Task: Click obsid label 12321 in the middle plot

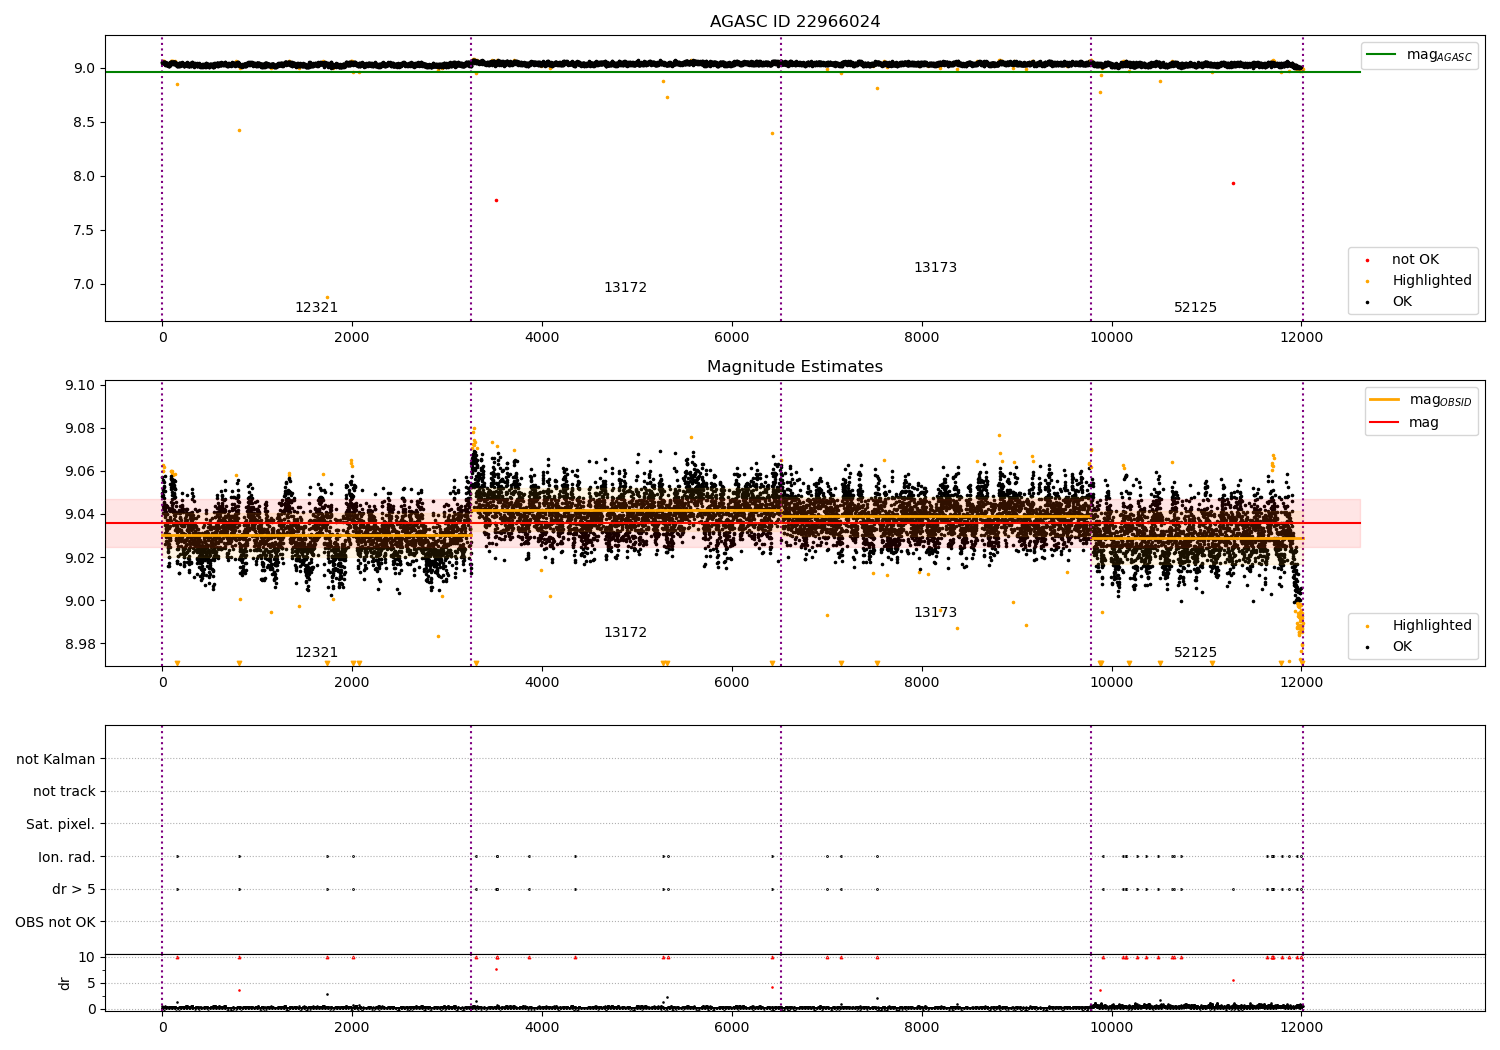Action: coord(316,653)
